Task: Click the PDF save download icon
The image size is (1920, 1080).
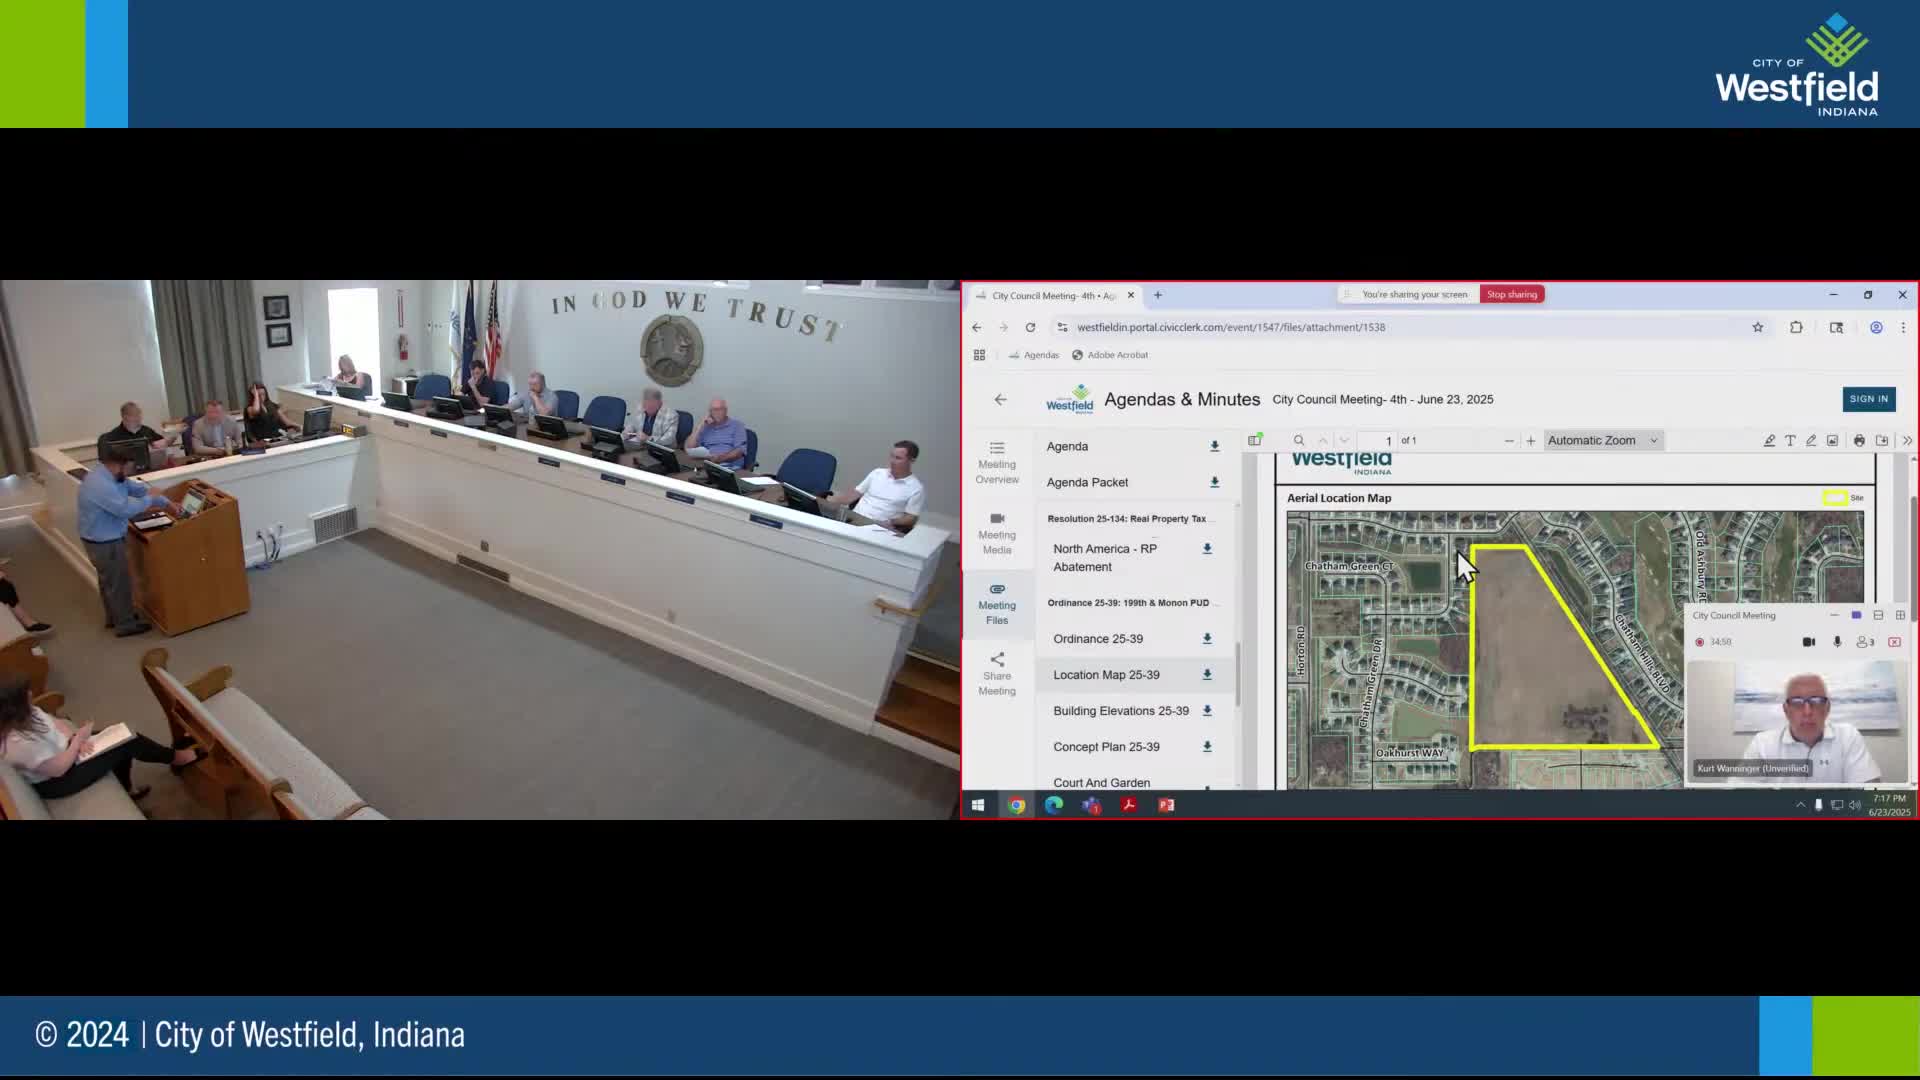Action: 1881,441
